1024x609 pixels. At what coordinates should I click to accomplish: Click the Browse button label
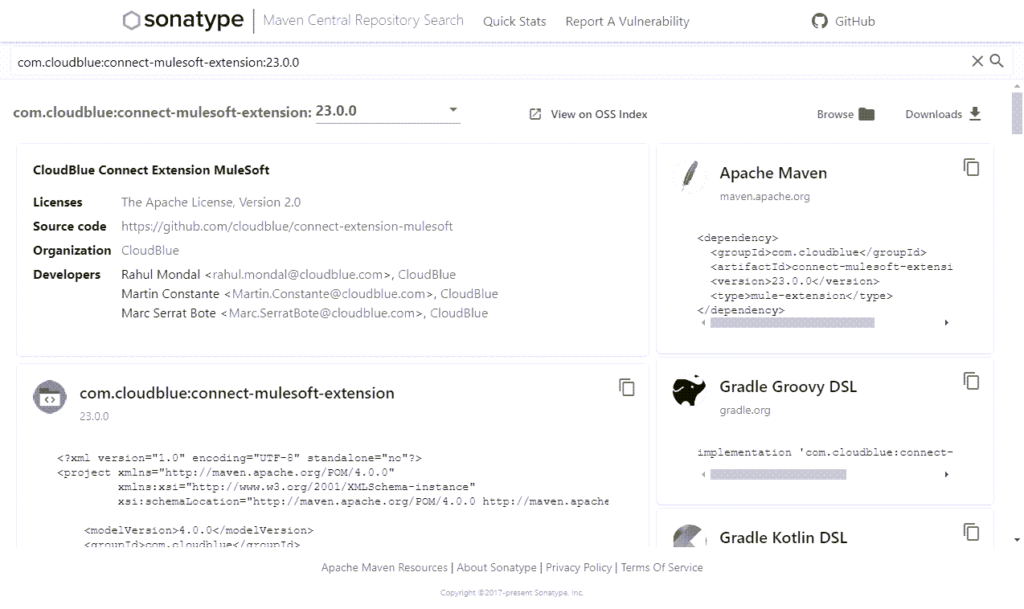pos(835,114)
